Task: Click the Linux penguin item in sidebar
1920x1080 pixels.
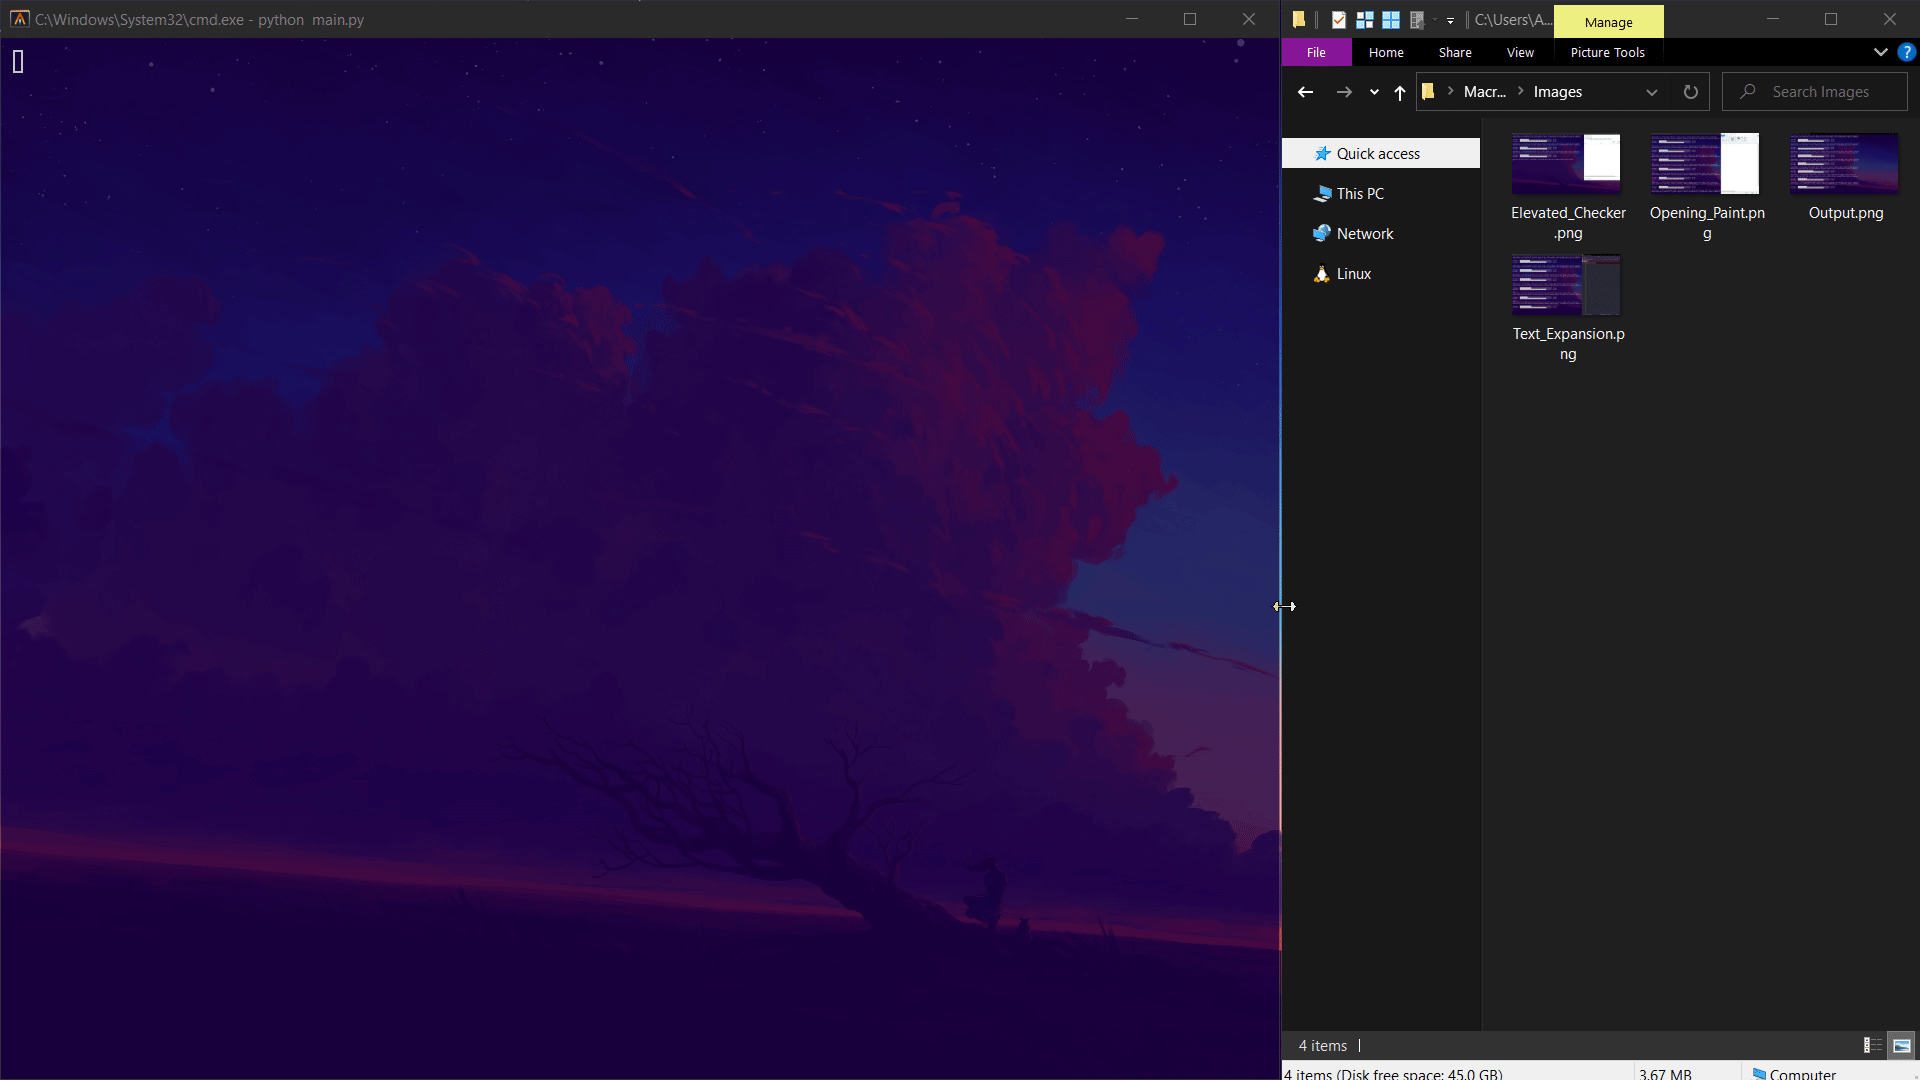Action: pyautogui.click(x=1353, y=274)
